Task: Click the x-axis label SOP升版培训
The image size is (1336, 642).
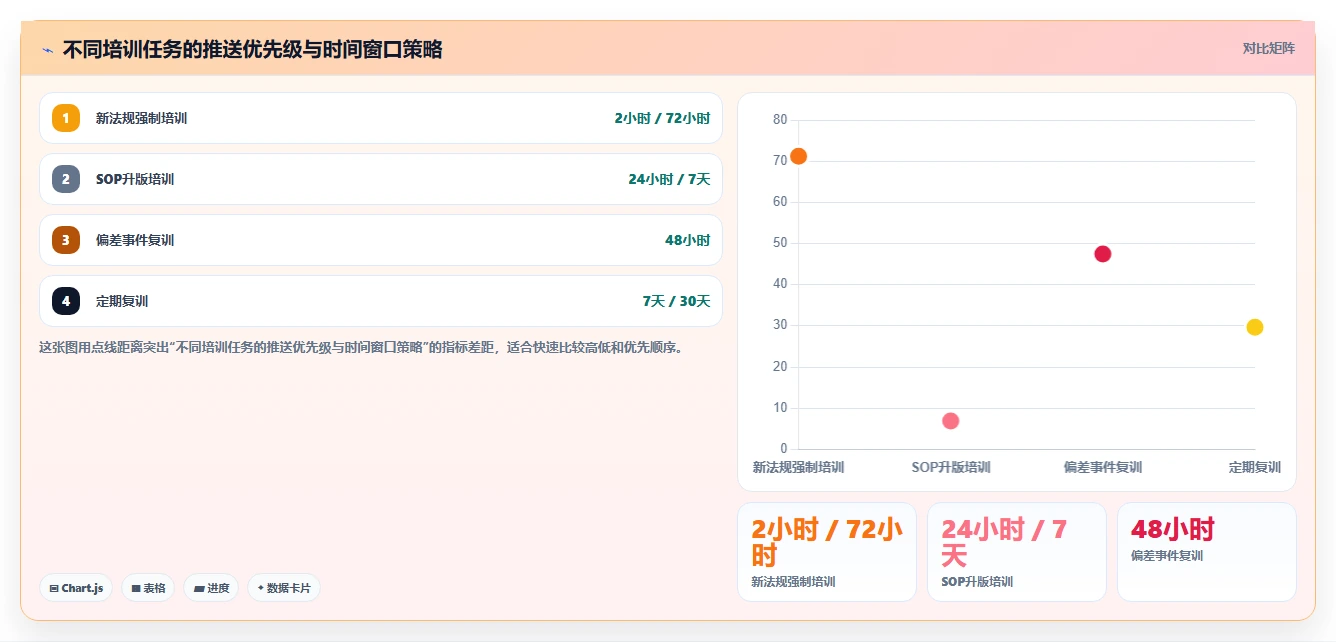Action: pyautogui.click(x=950, y=467)
